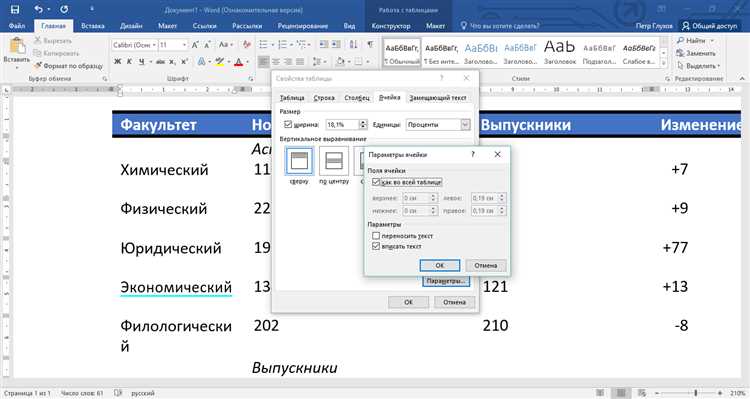Open the Конструктор table tools tab

click(x=391, y=26)
